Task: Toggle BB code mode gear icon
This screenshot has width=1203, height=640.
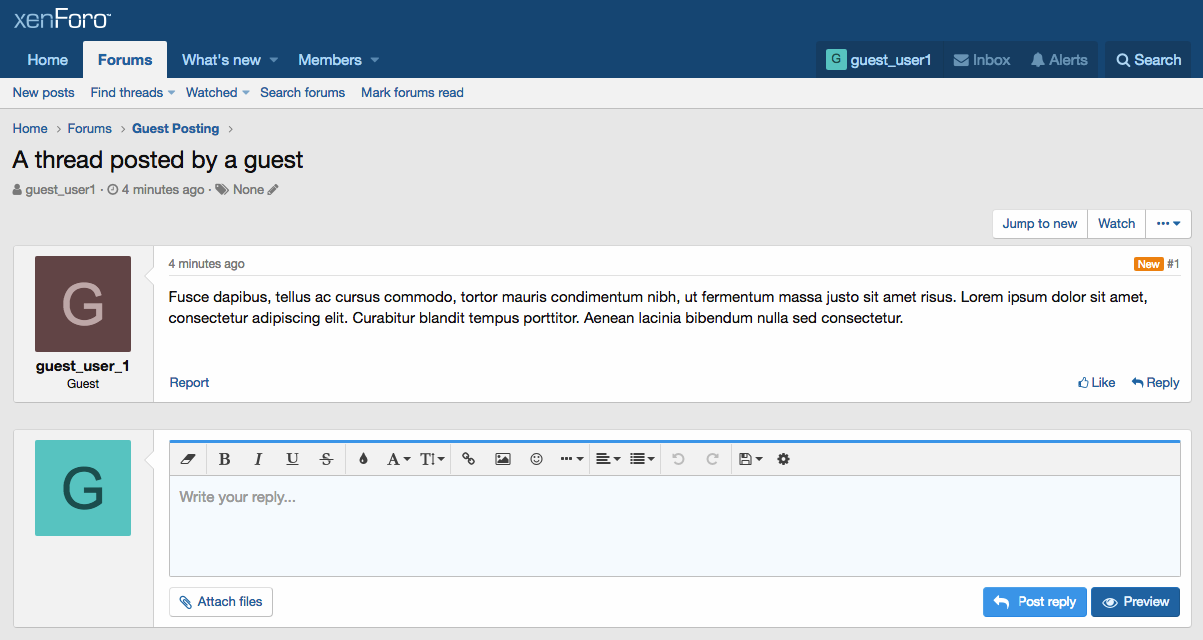Action: point(783,459)
